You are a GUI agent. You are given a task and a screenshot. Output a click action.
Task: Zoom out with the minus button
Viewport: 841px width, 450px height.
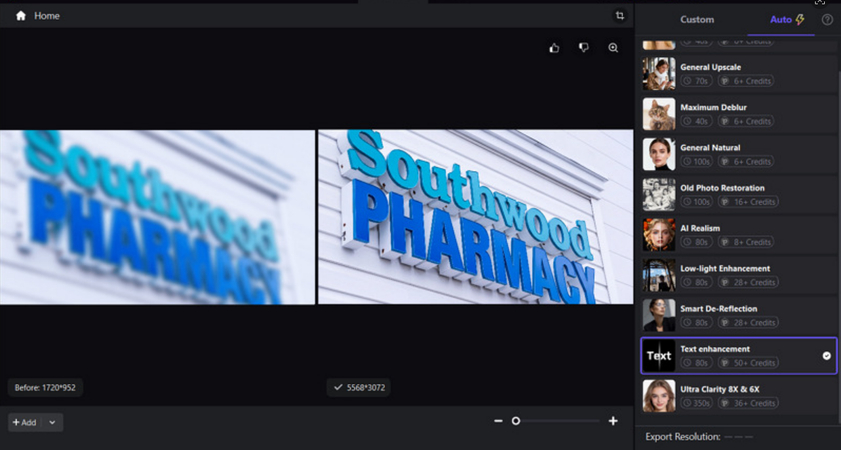click(498, 421)
